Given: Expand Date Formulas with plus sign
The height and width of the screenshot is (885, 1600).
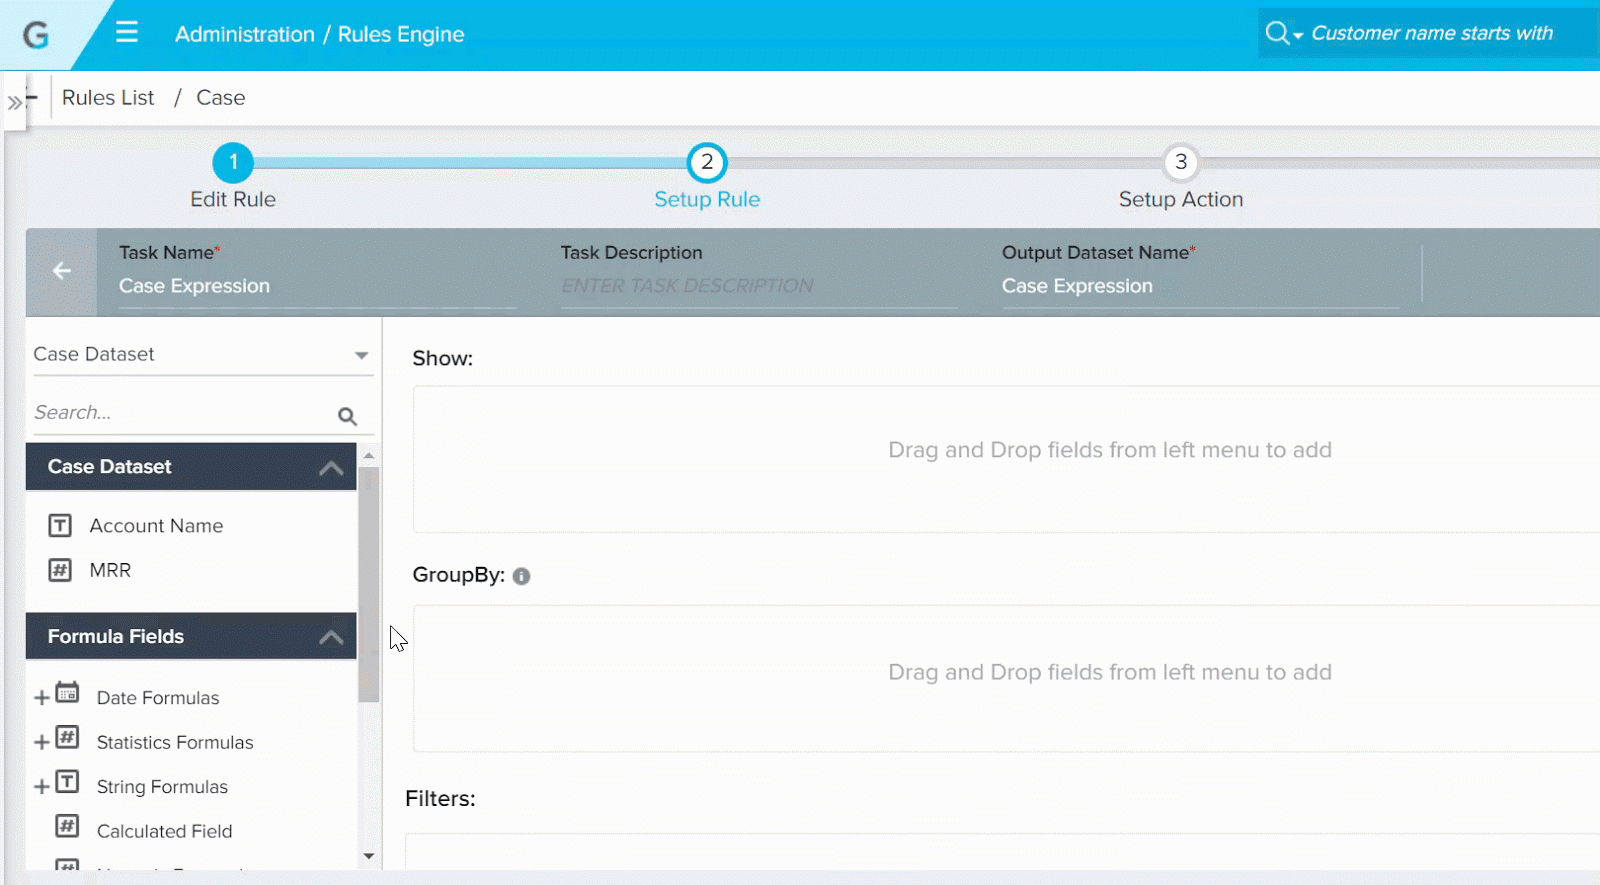Looking at the screenshot, I should pyautogui.click(x=42, y=698).
